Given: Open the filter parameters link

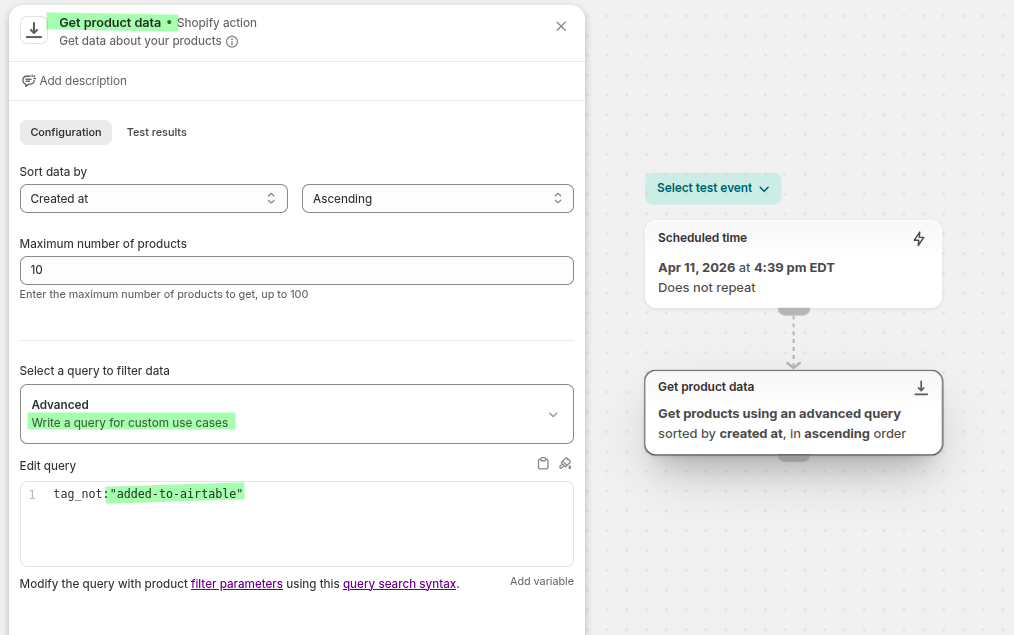Looking at the screenshot, I should tap(236, 584).
